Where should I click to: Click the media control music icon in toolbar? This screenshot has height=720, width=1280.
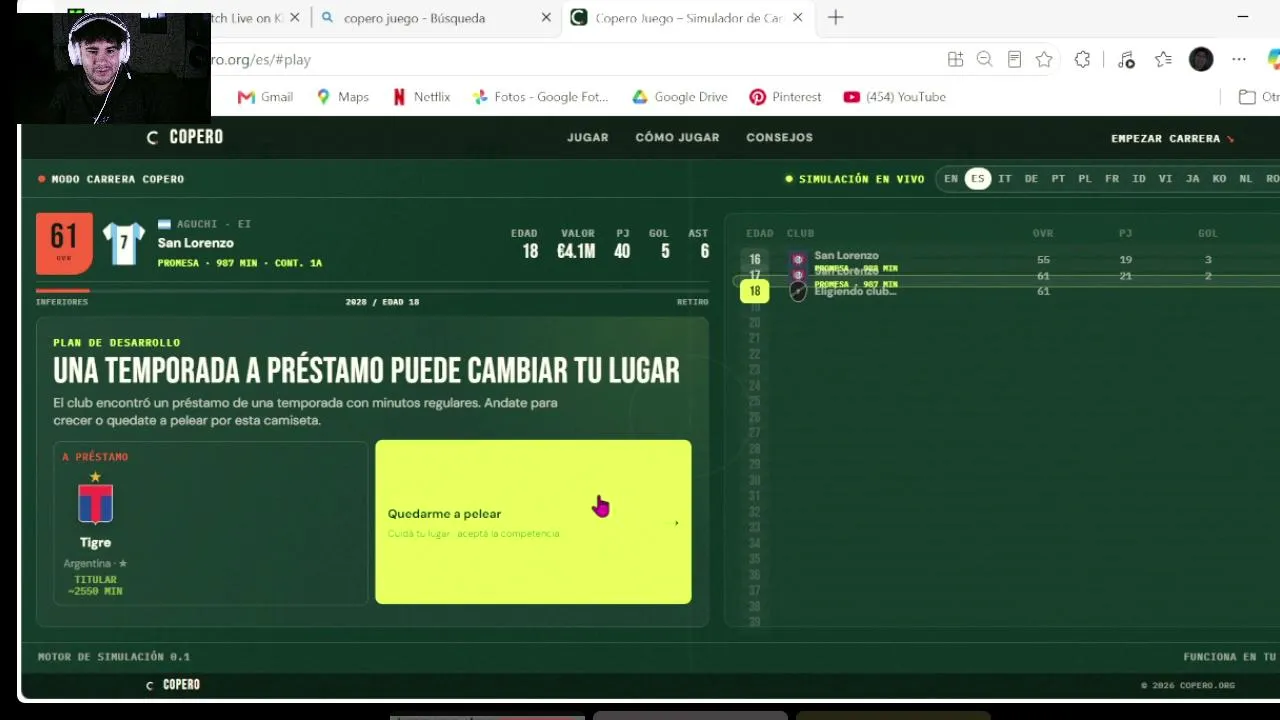click(1126, 60)
